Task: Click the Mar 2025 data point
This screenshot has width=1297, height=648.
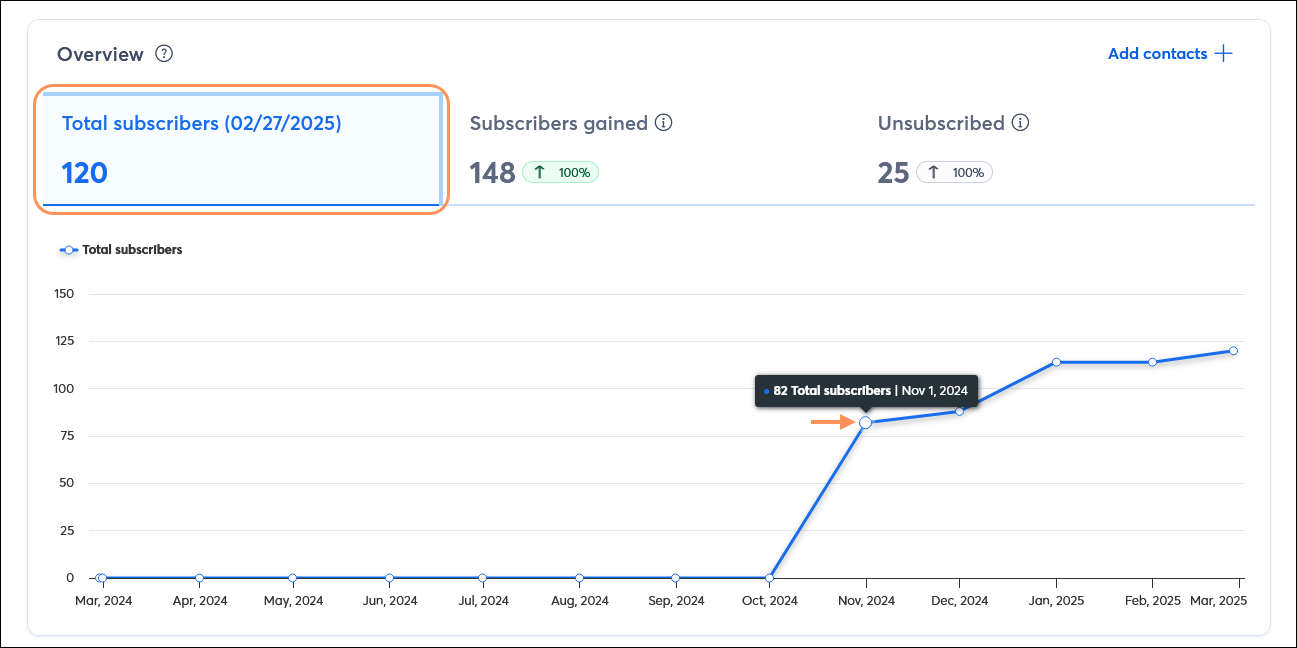Action: tap(1233, 351)
